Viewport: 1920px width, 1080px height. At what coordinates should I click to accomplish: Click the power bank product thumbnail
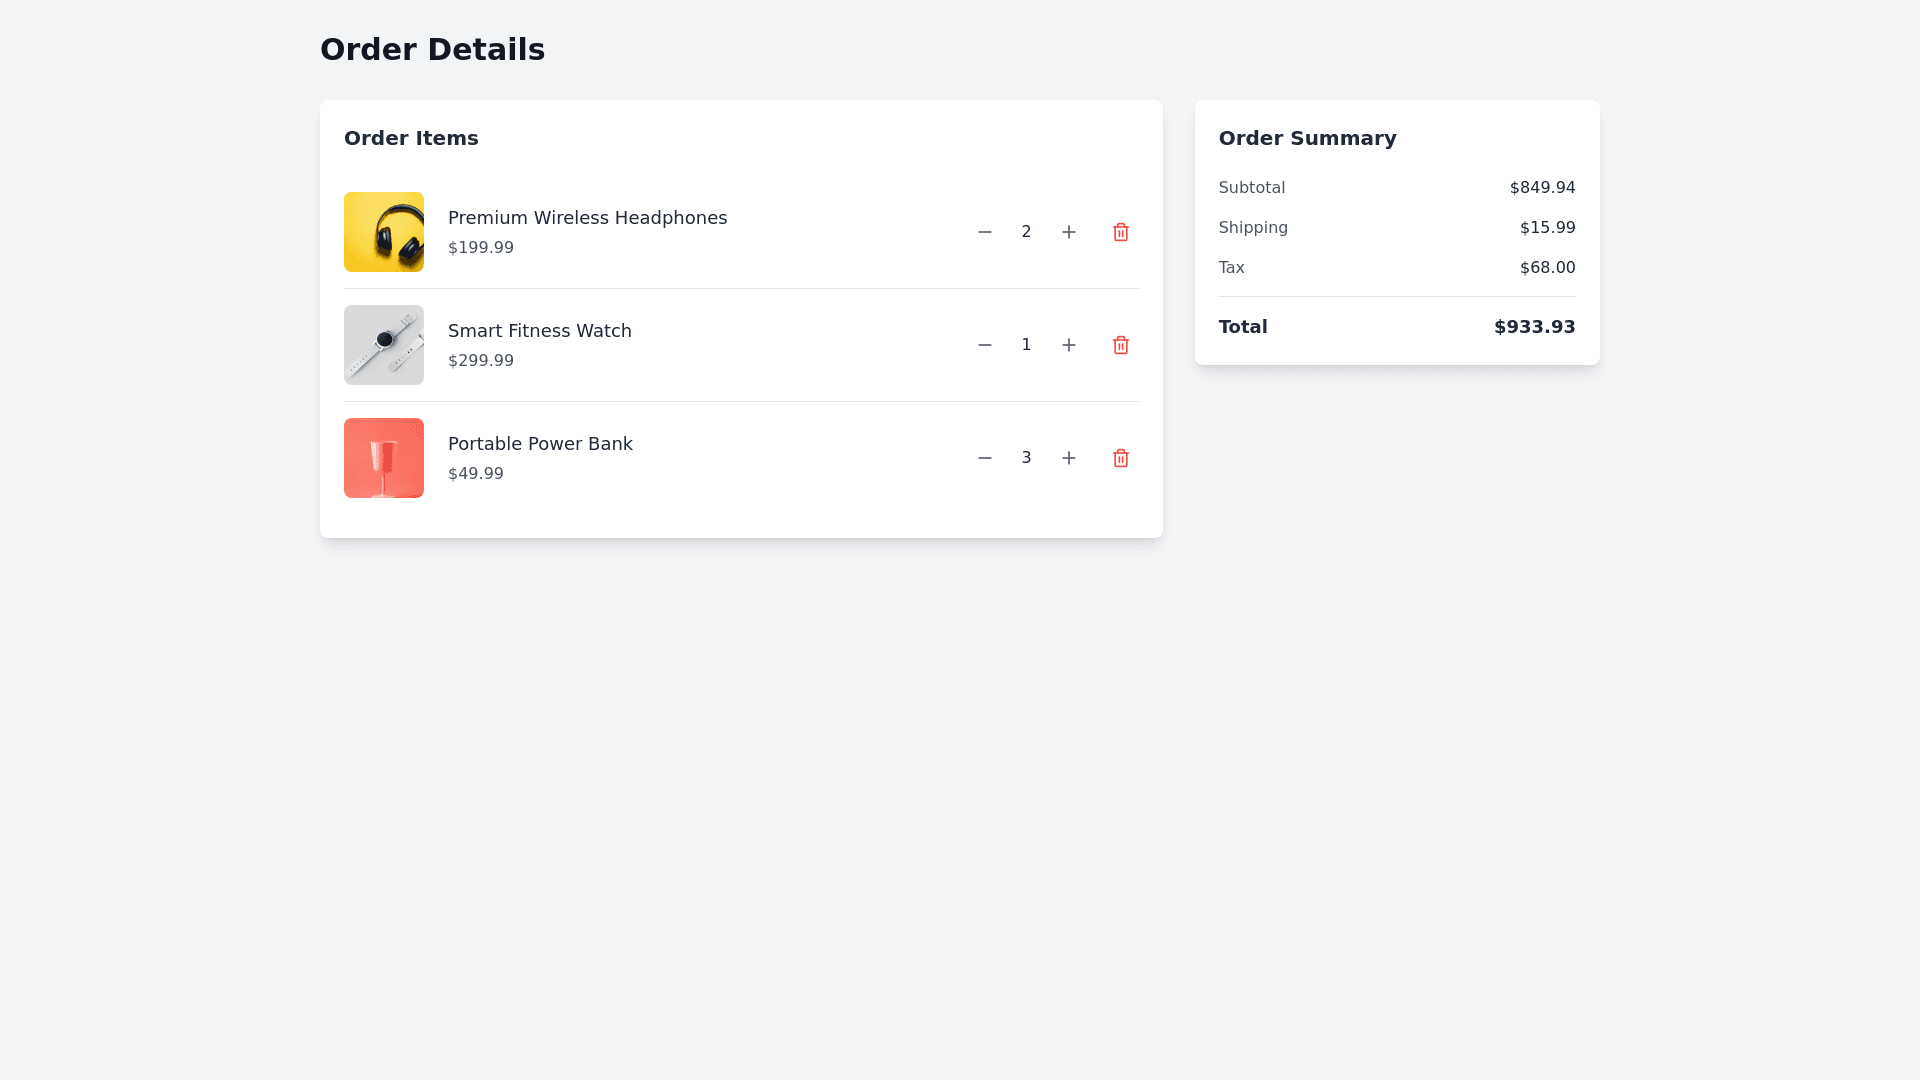(x=384, y=458)
